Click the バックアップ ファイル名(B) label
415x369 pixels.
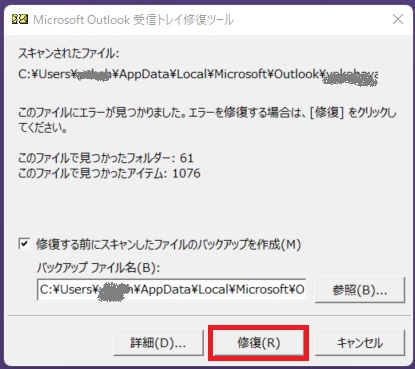[98, 267]
